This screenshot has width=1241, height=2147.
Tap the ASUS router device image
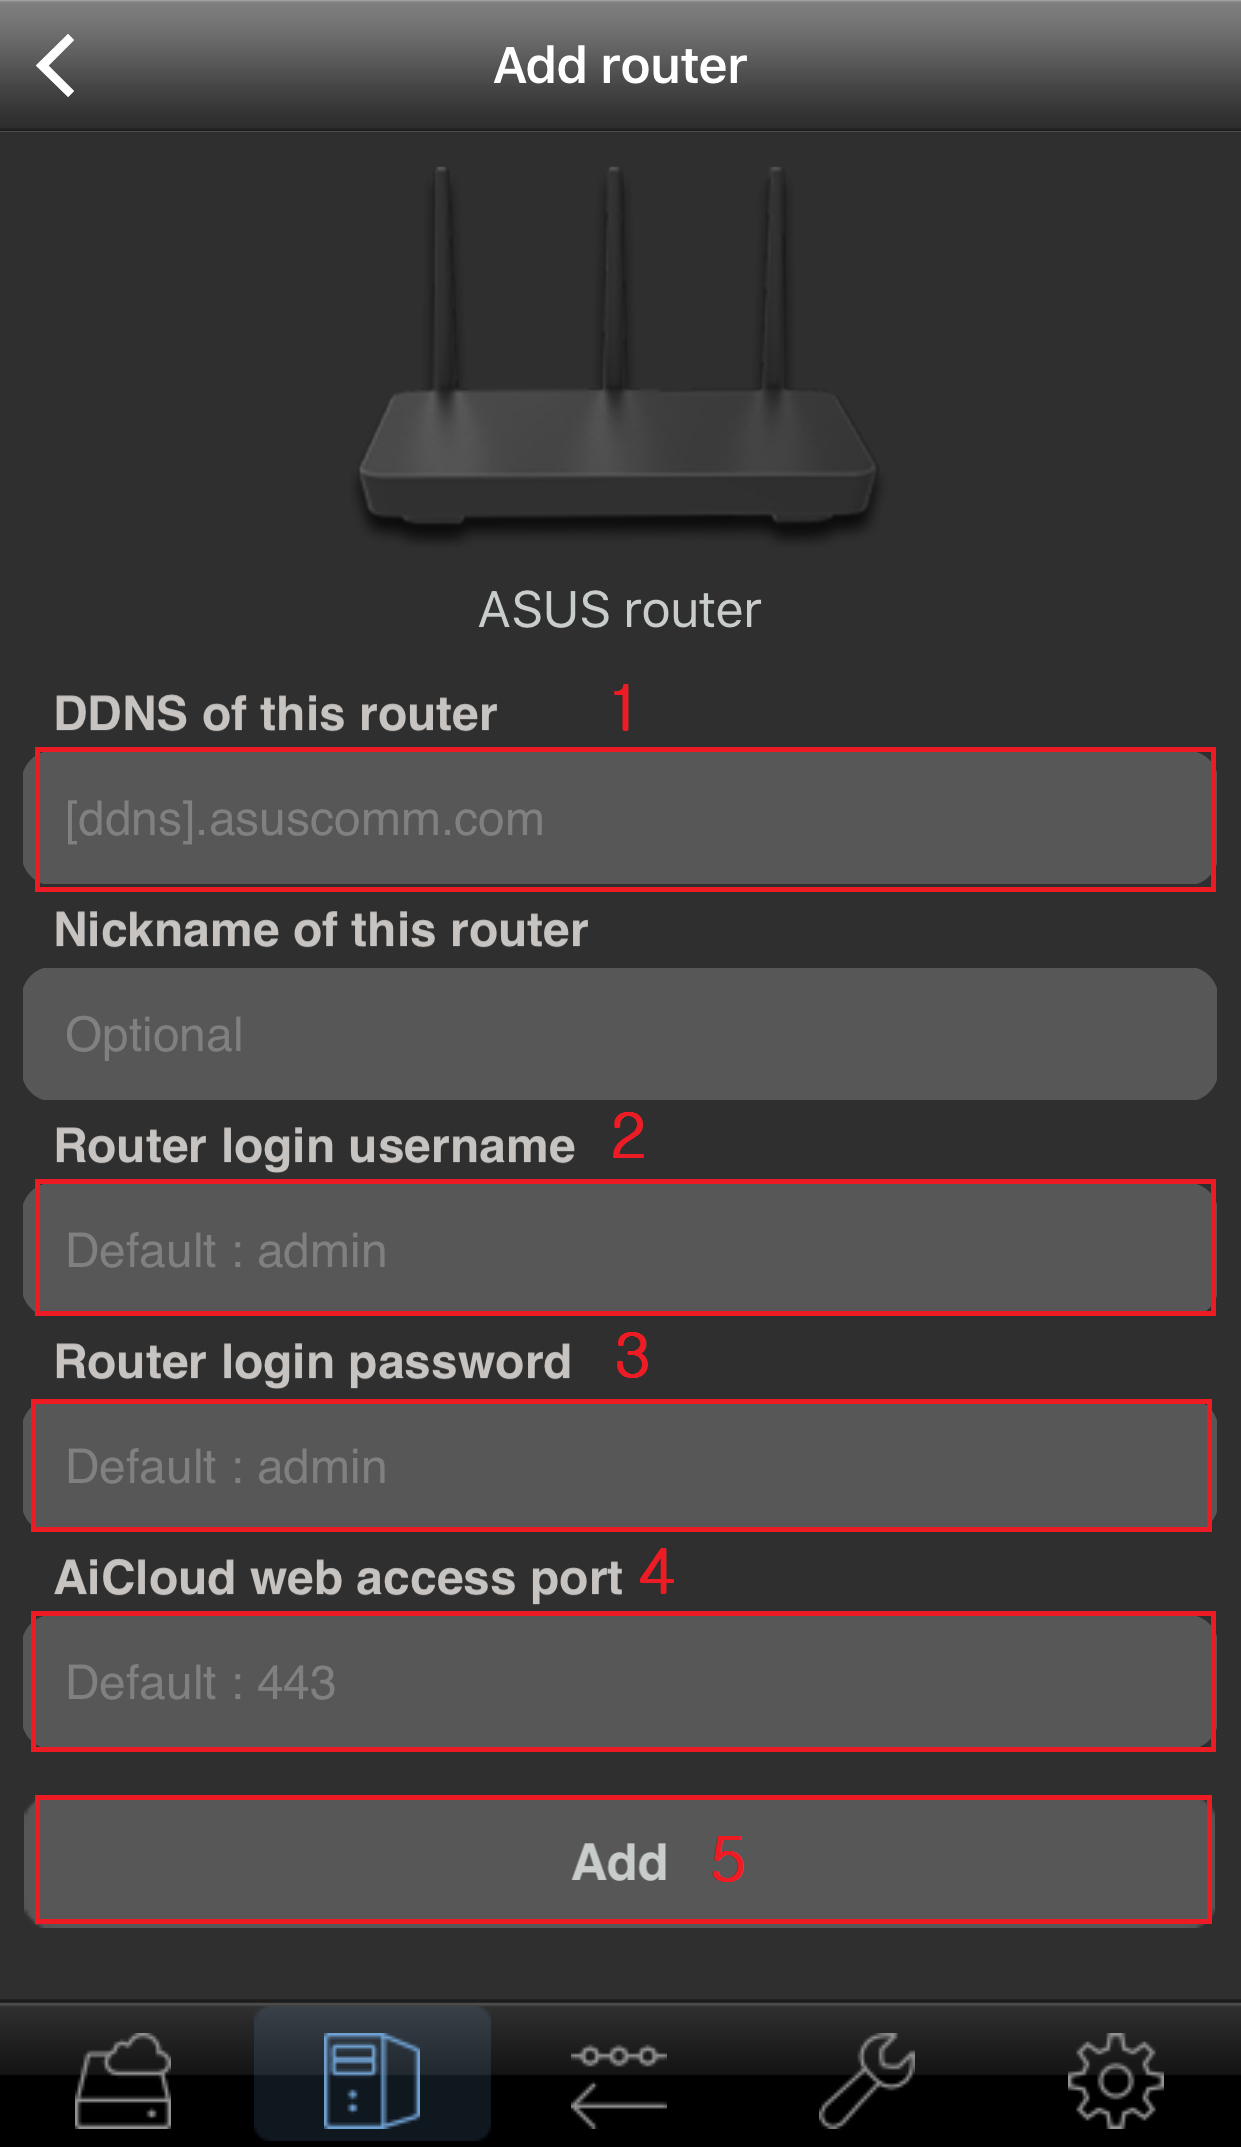coord(619,350)
